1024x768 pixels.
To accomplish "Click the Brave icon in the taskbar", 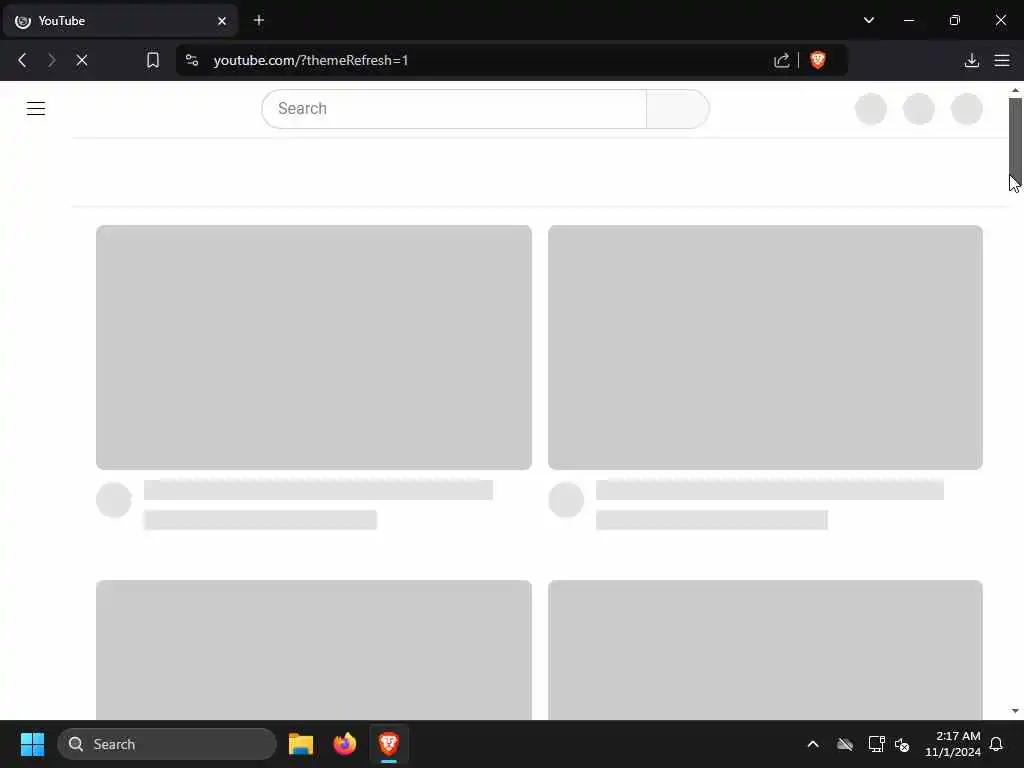I will click(x=389, y=743).
